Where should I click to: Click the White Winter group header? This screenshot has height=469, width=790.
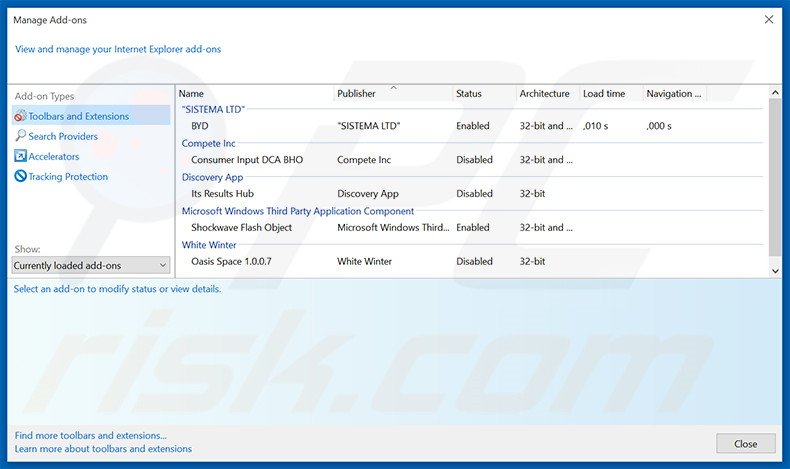[x=209, y=245]
